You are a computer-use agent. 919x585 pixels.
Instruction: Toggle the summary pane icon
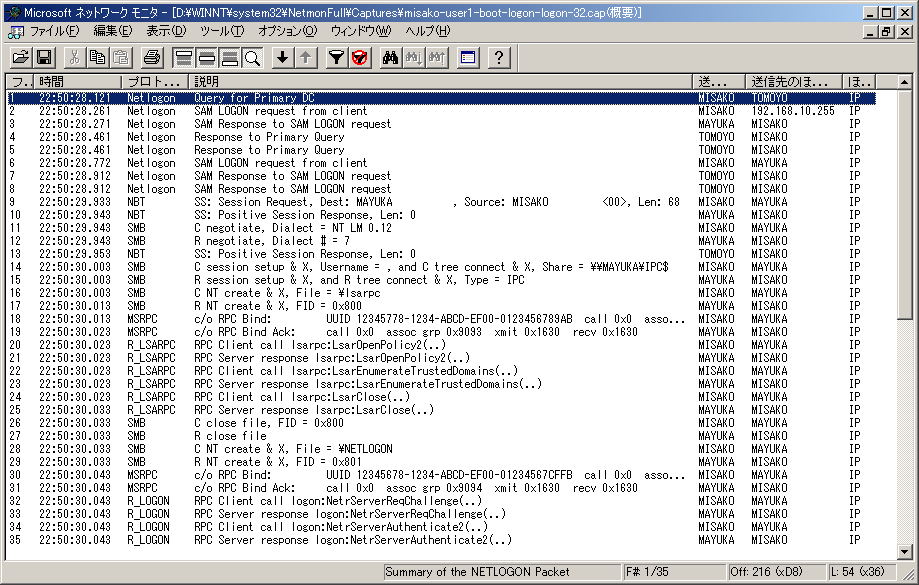click(x=183, y=57)
